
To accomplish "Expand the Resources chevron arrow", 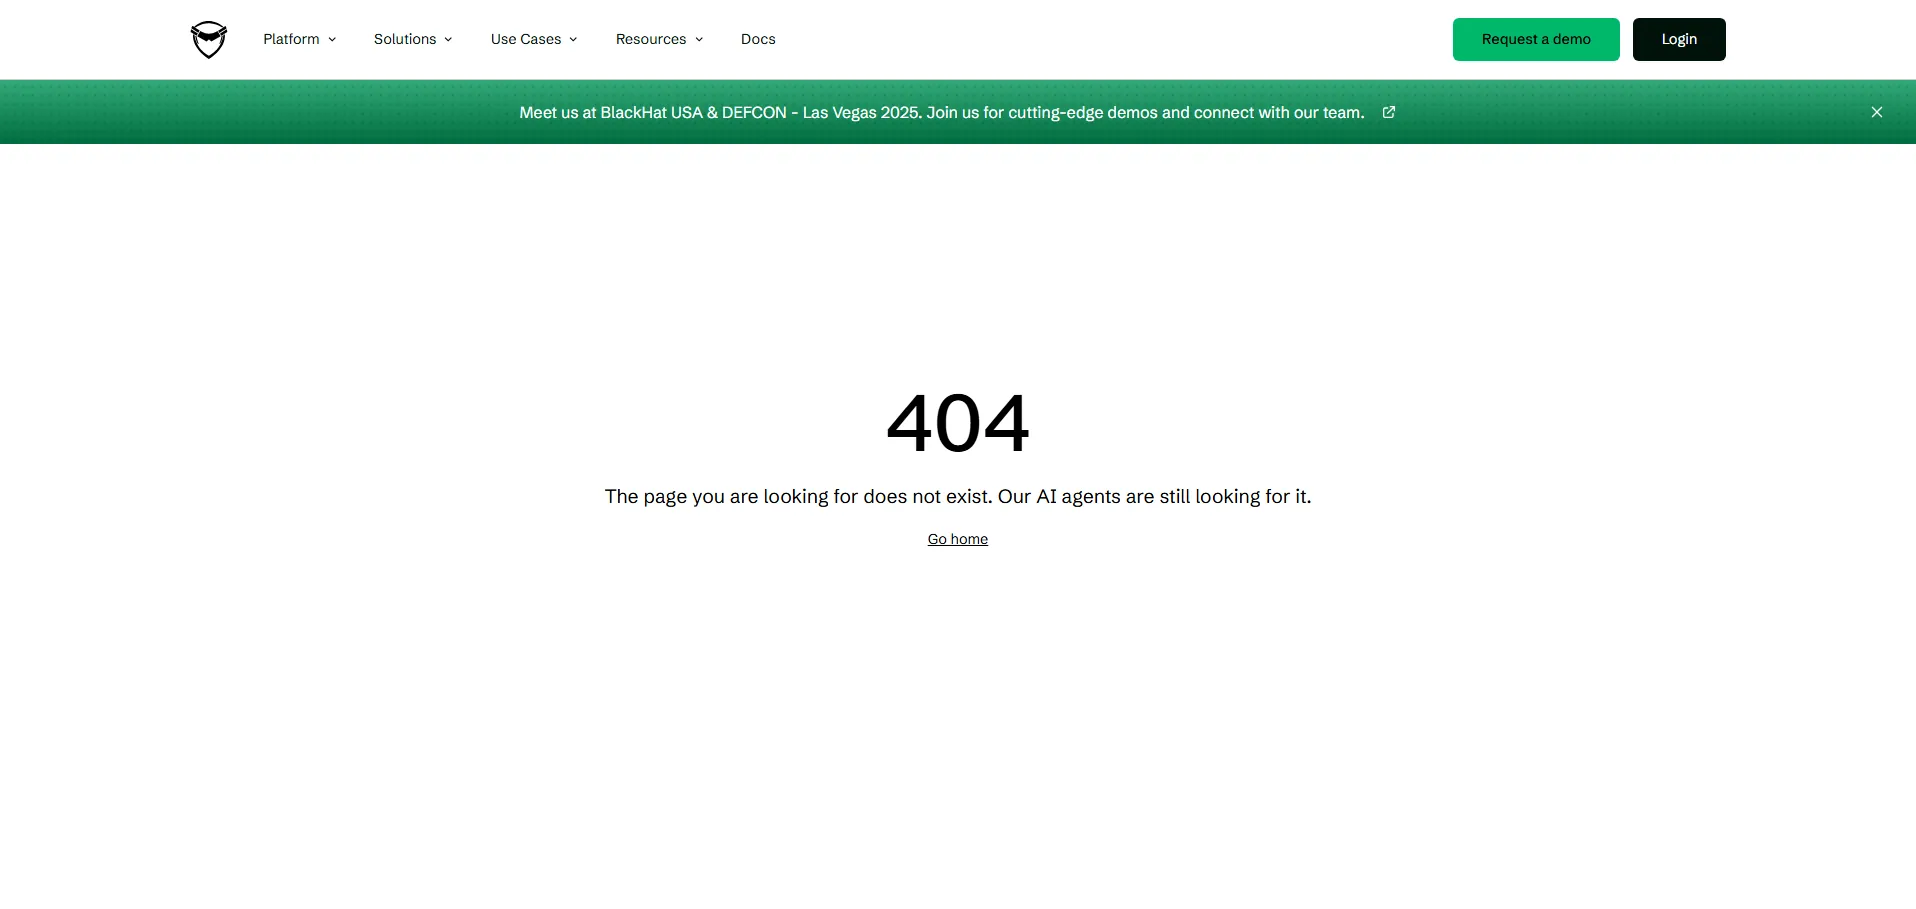I will (x=699, y=40).
